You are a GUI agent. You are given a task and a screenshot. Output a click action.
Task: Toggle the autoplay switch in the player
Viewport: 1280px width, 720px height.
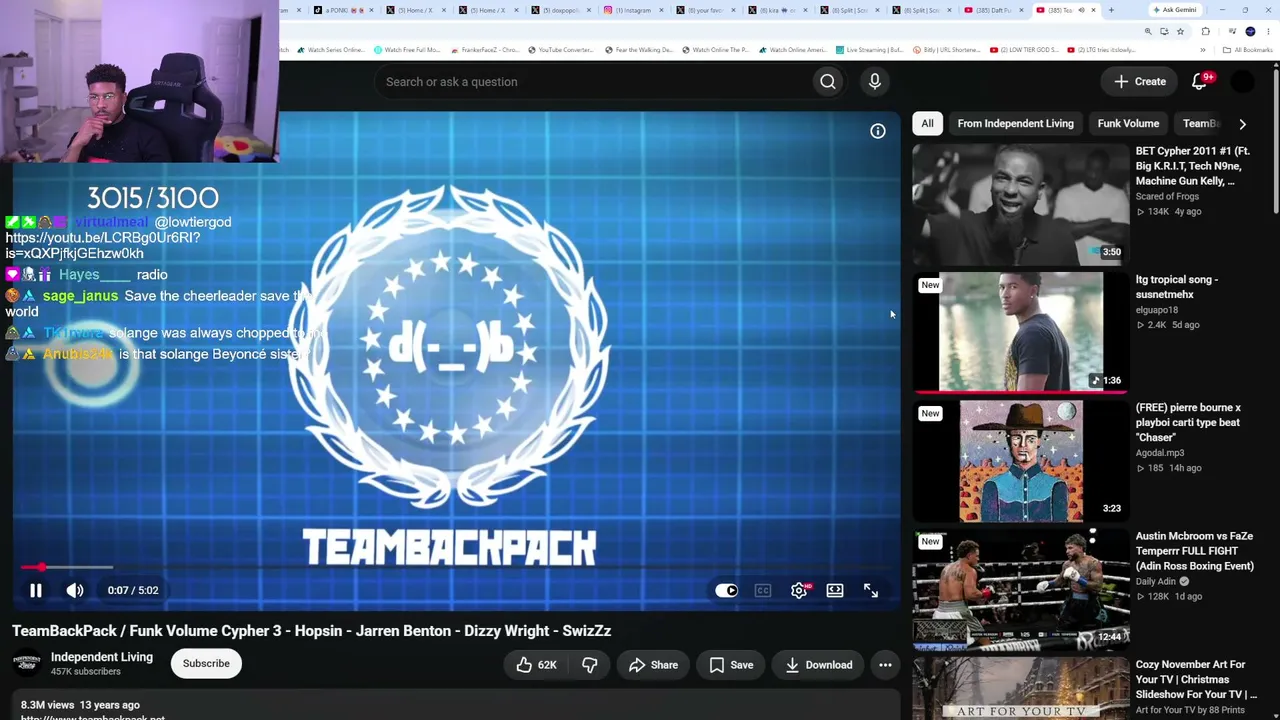[x=726, y=590]
